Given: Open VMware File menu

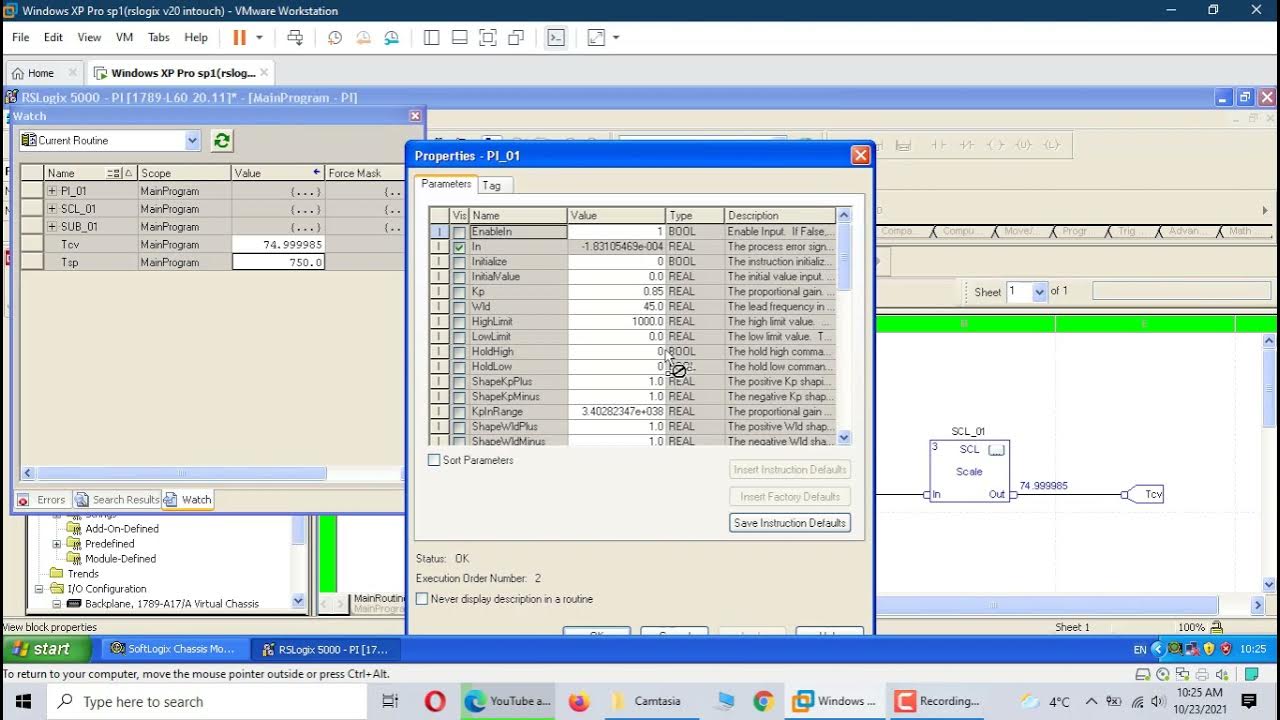Looking at the screenshot, I should click(20, 37).
